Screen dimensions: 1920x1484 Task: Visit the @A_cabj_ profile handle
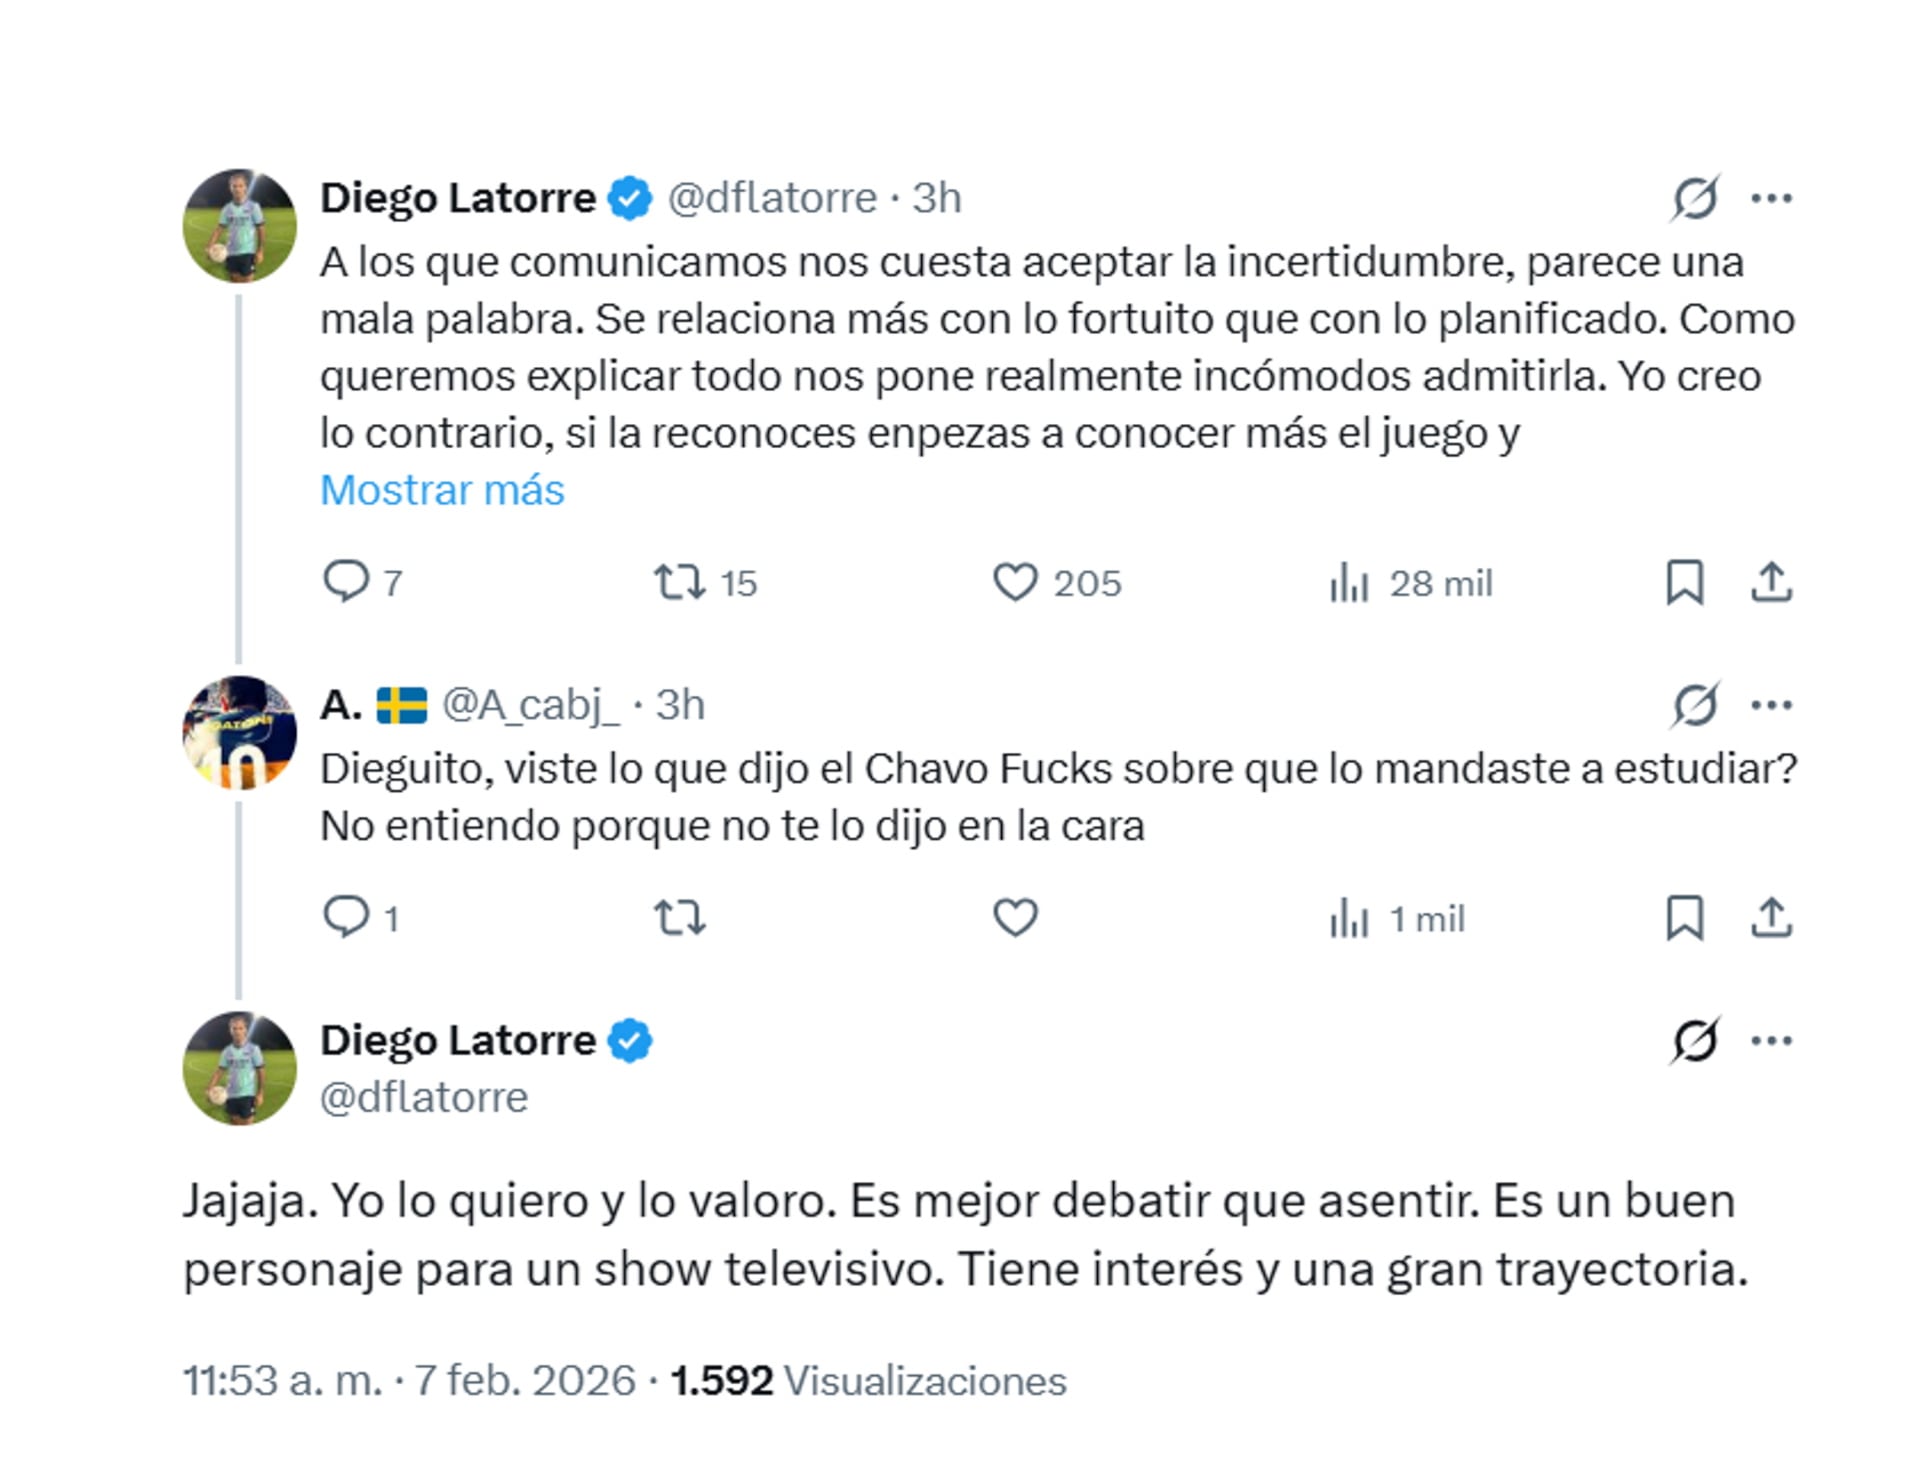point(530,705)
